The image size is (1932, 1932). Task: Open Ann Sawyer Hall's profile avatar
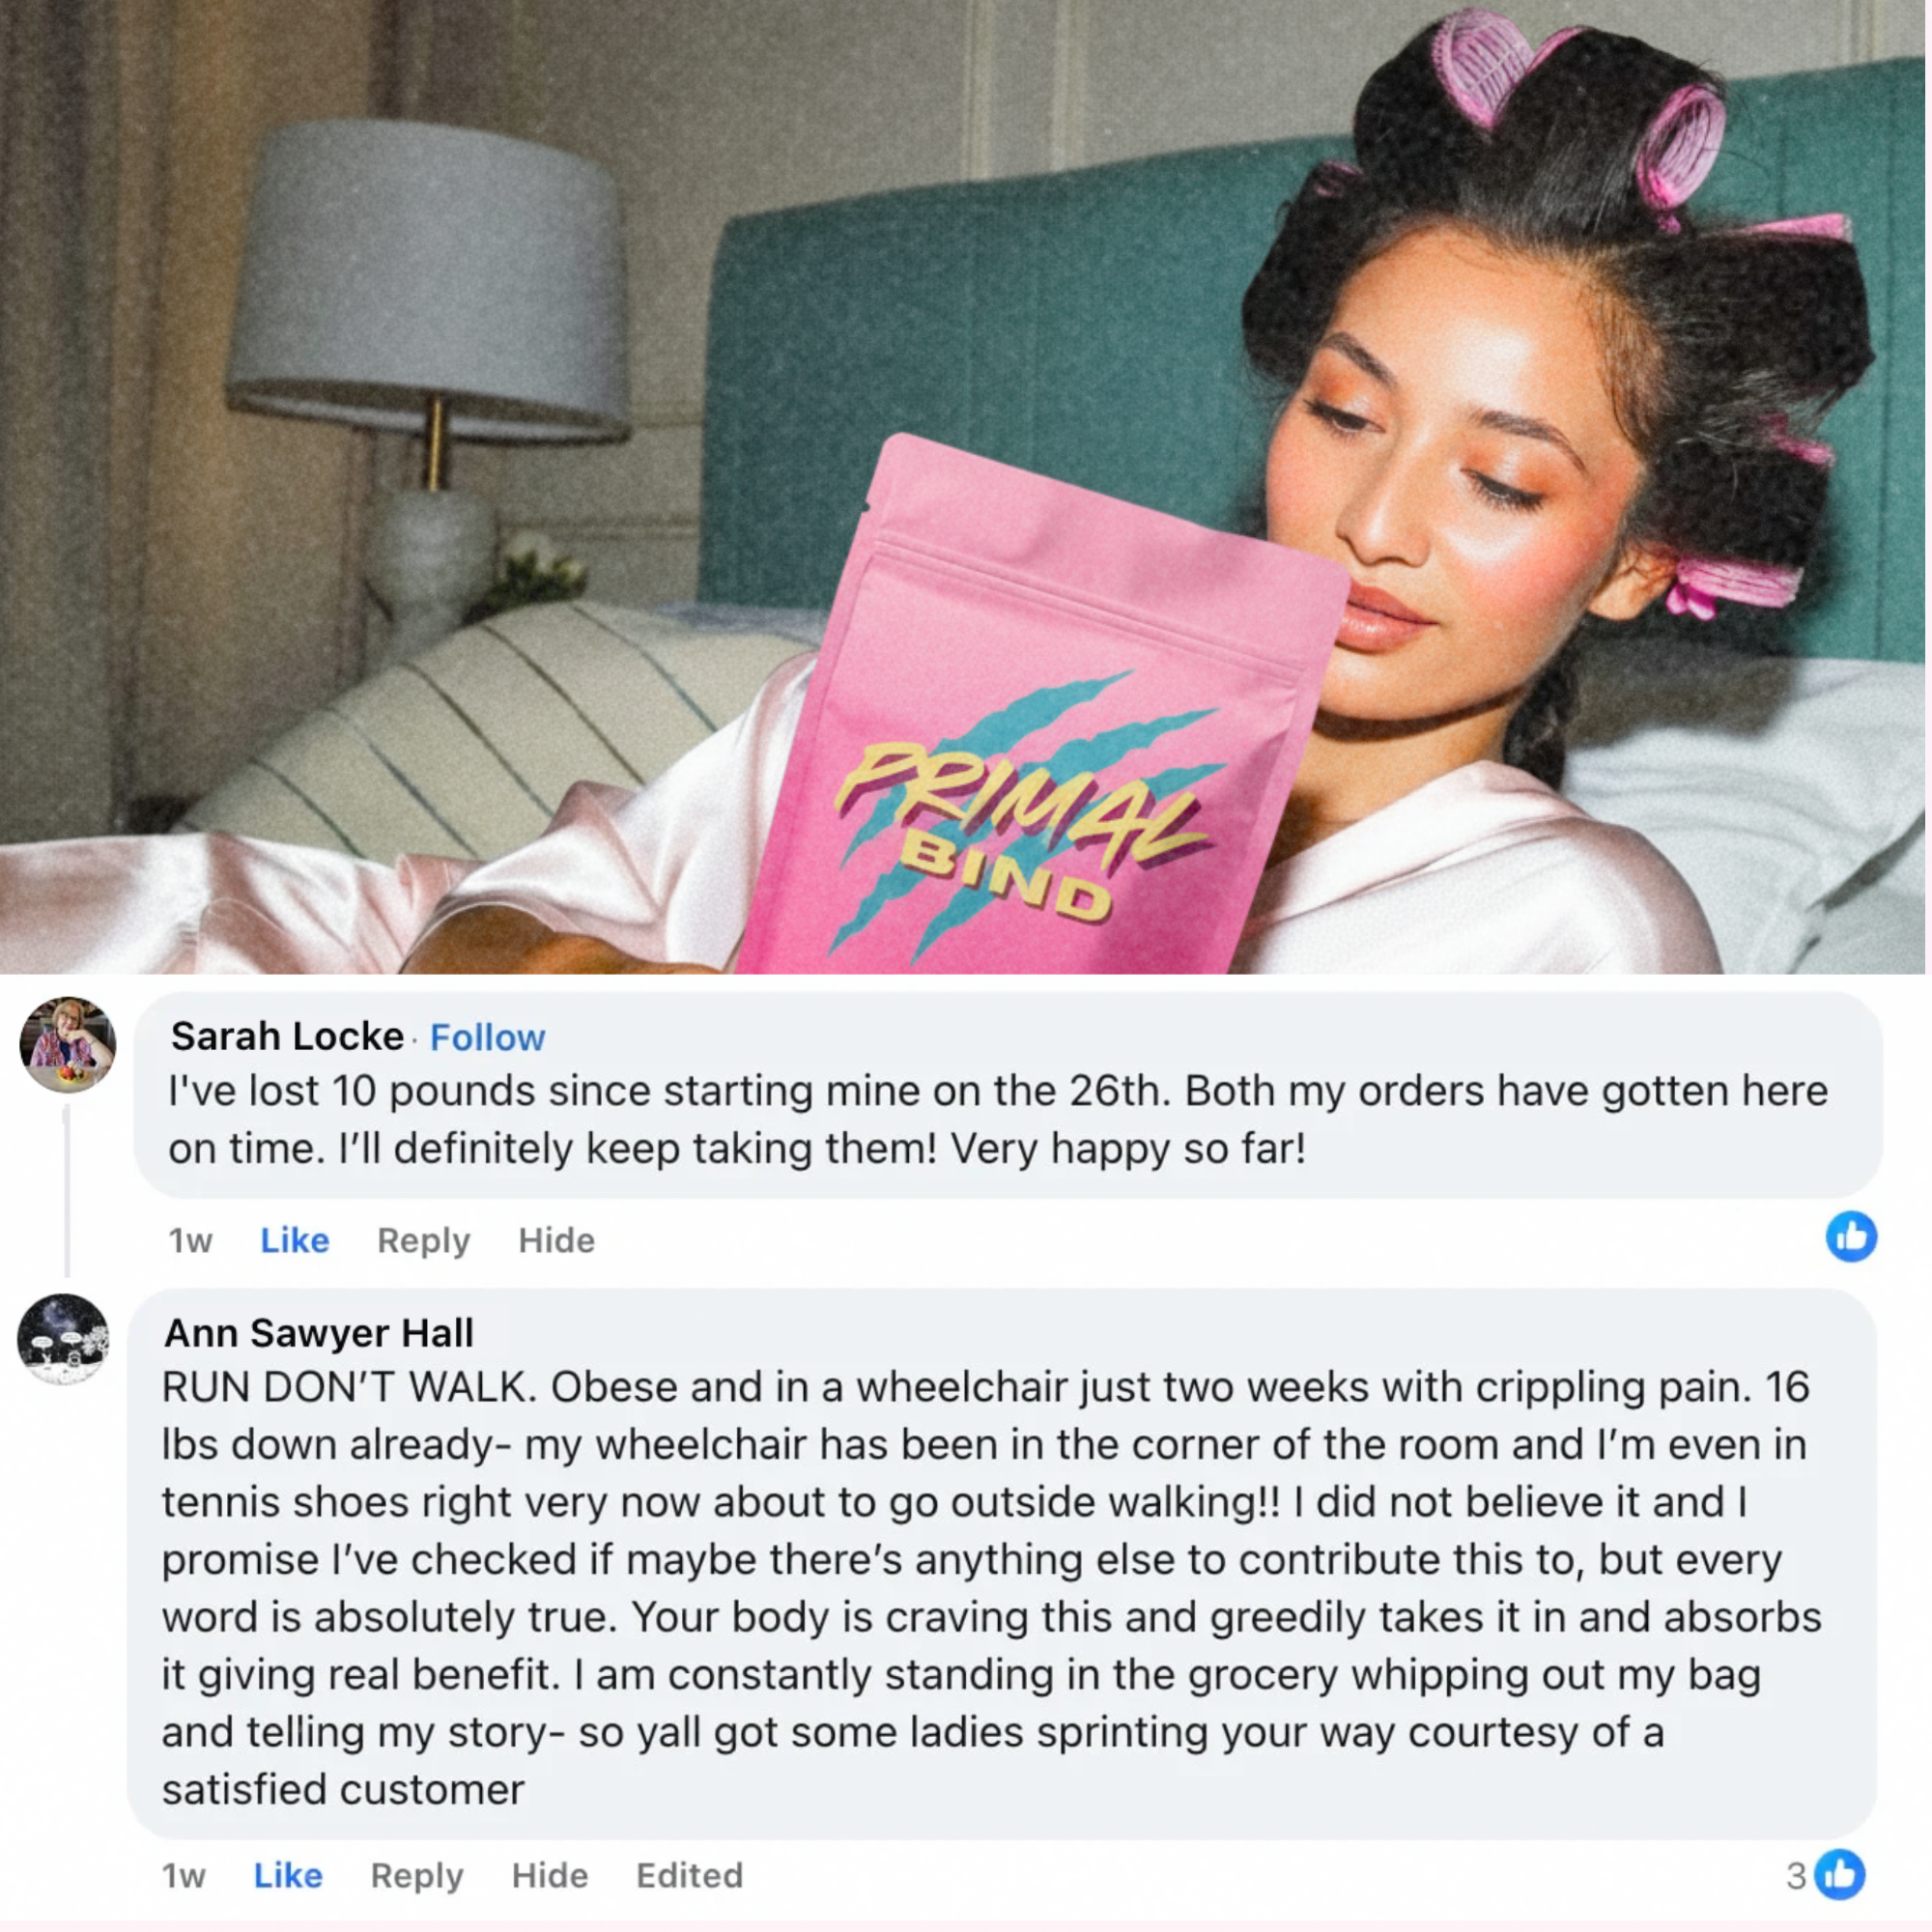(63, 1339)
